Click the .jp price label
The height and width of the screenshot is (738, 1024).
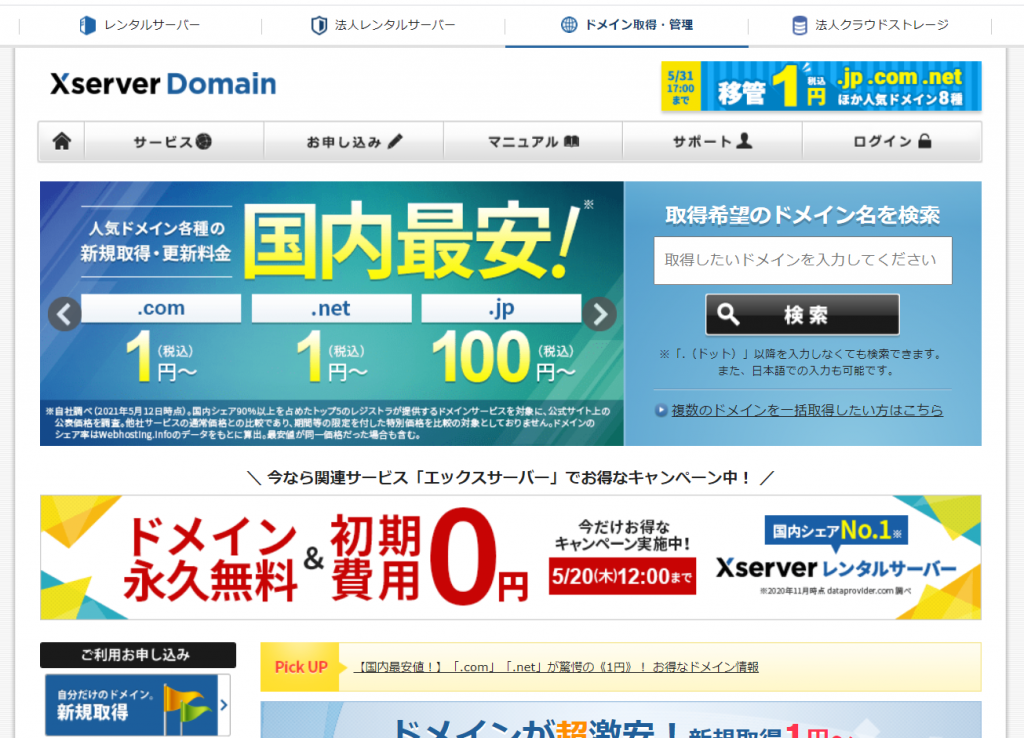(x=501, y=308)
